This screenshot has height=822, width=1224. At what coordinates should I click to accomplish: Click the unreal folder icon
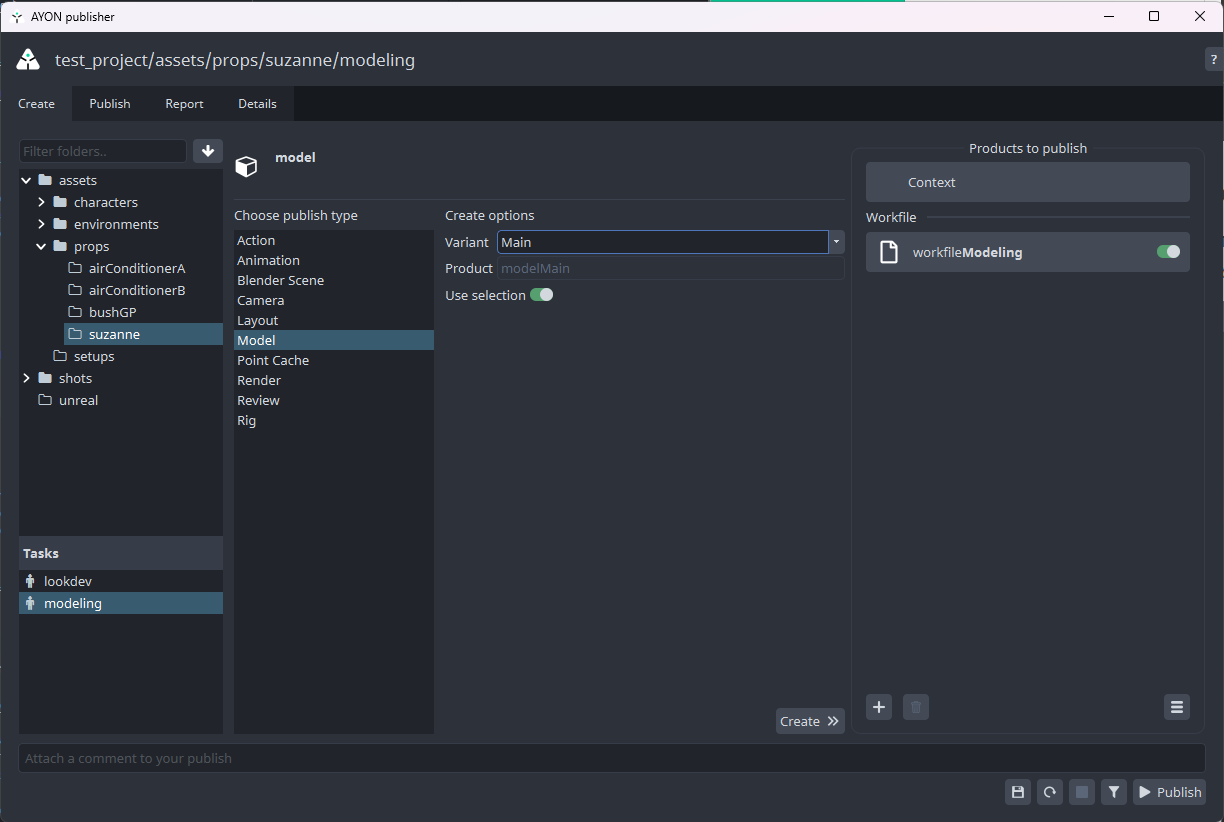coord(45,400)
